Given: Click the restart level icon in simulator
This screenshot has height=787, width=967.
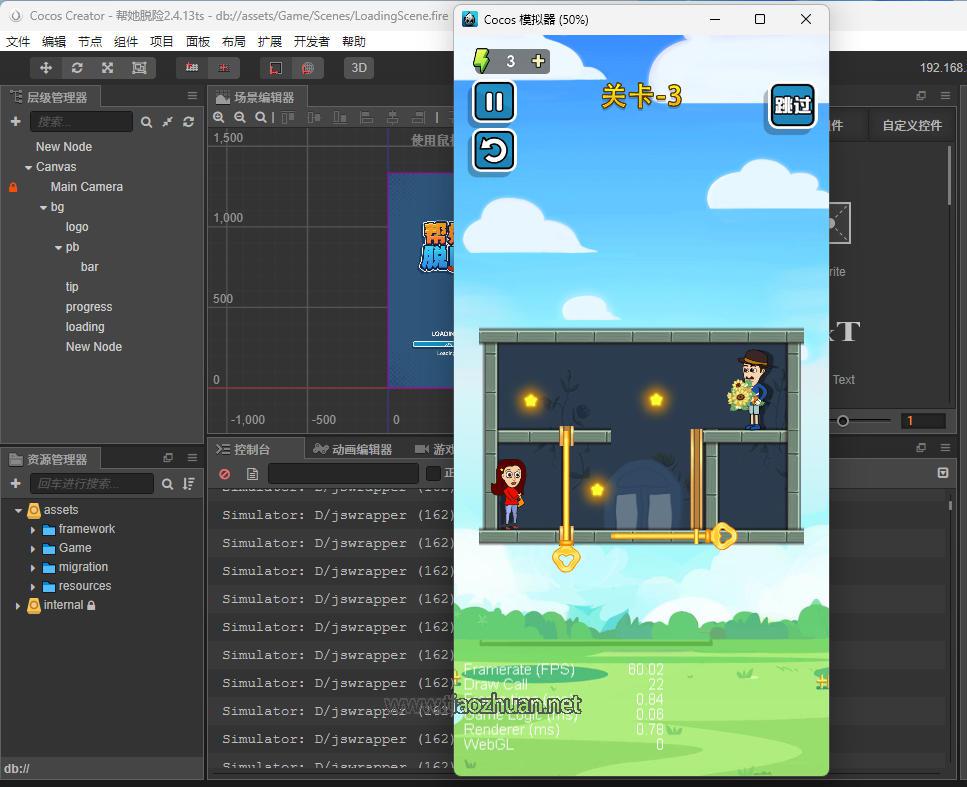Looking at the screenshot, I should 494,151.
